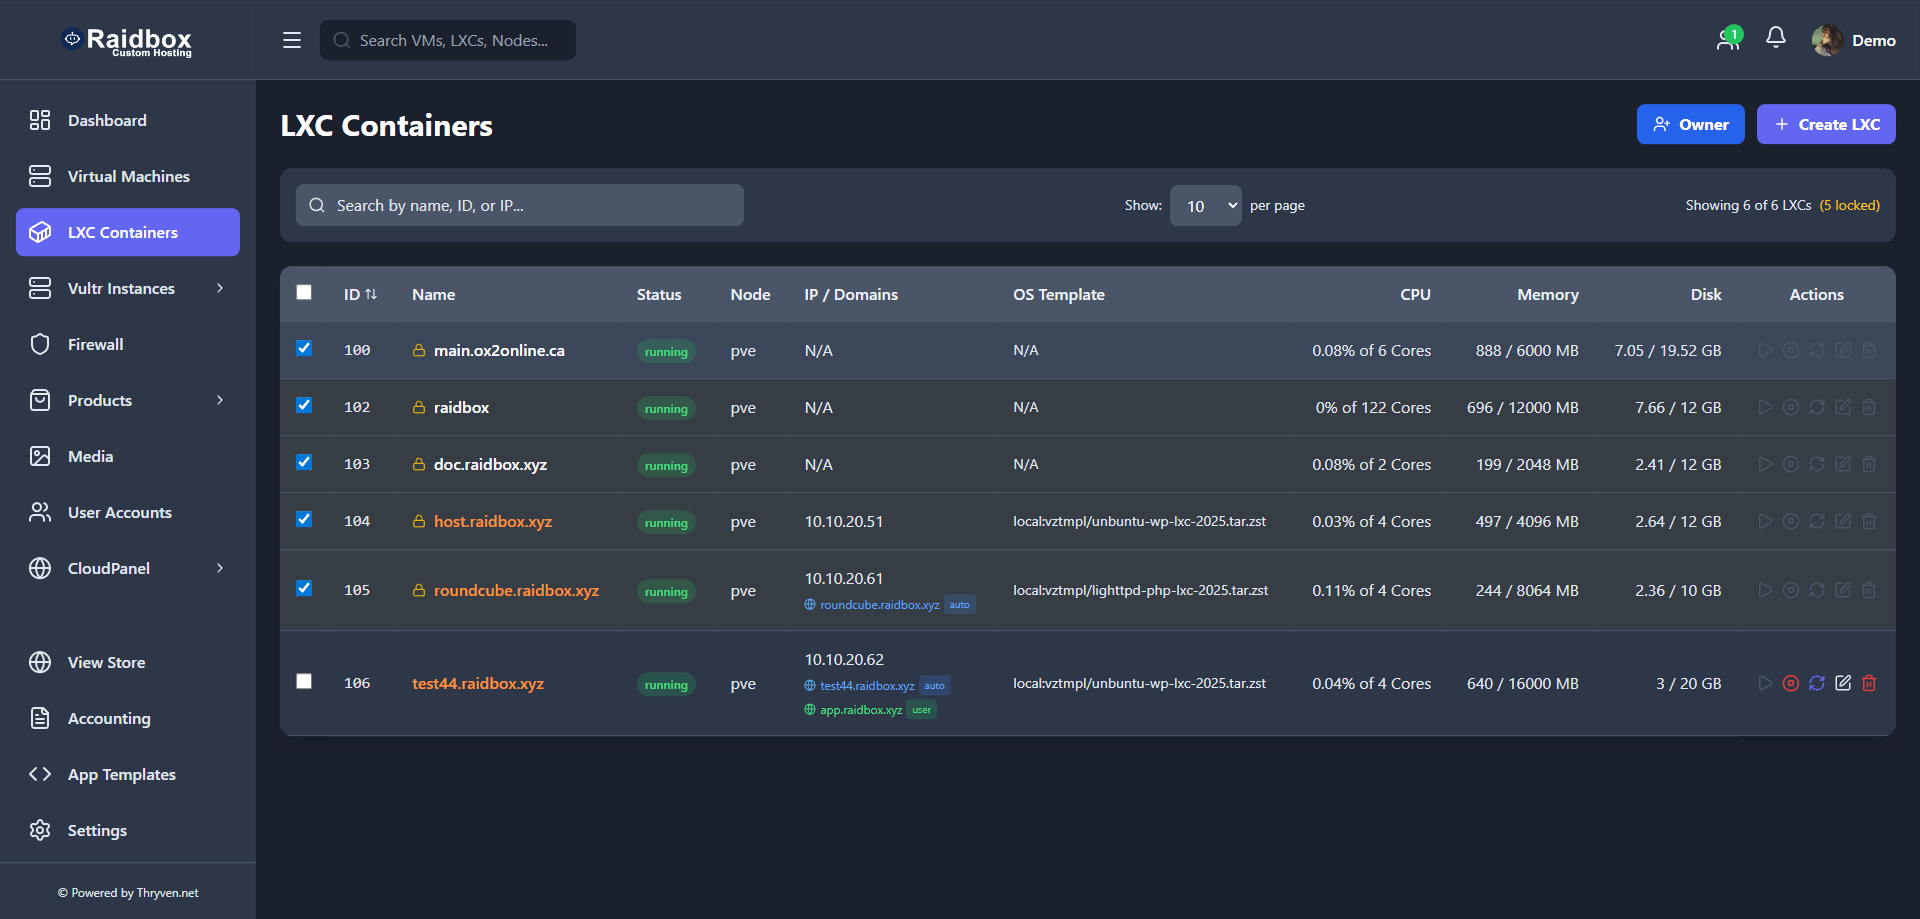Image resolution: width=1920 pixels, height=919 pixels.
Task: Click the online users icon with badge
Action: (1728, 39)
